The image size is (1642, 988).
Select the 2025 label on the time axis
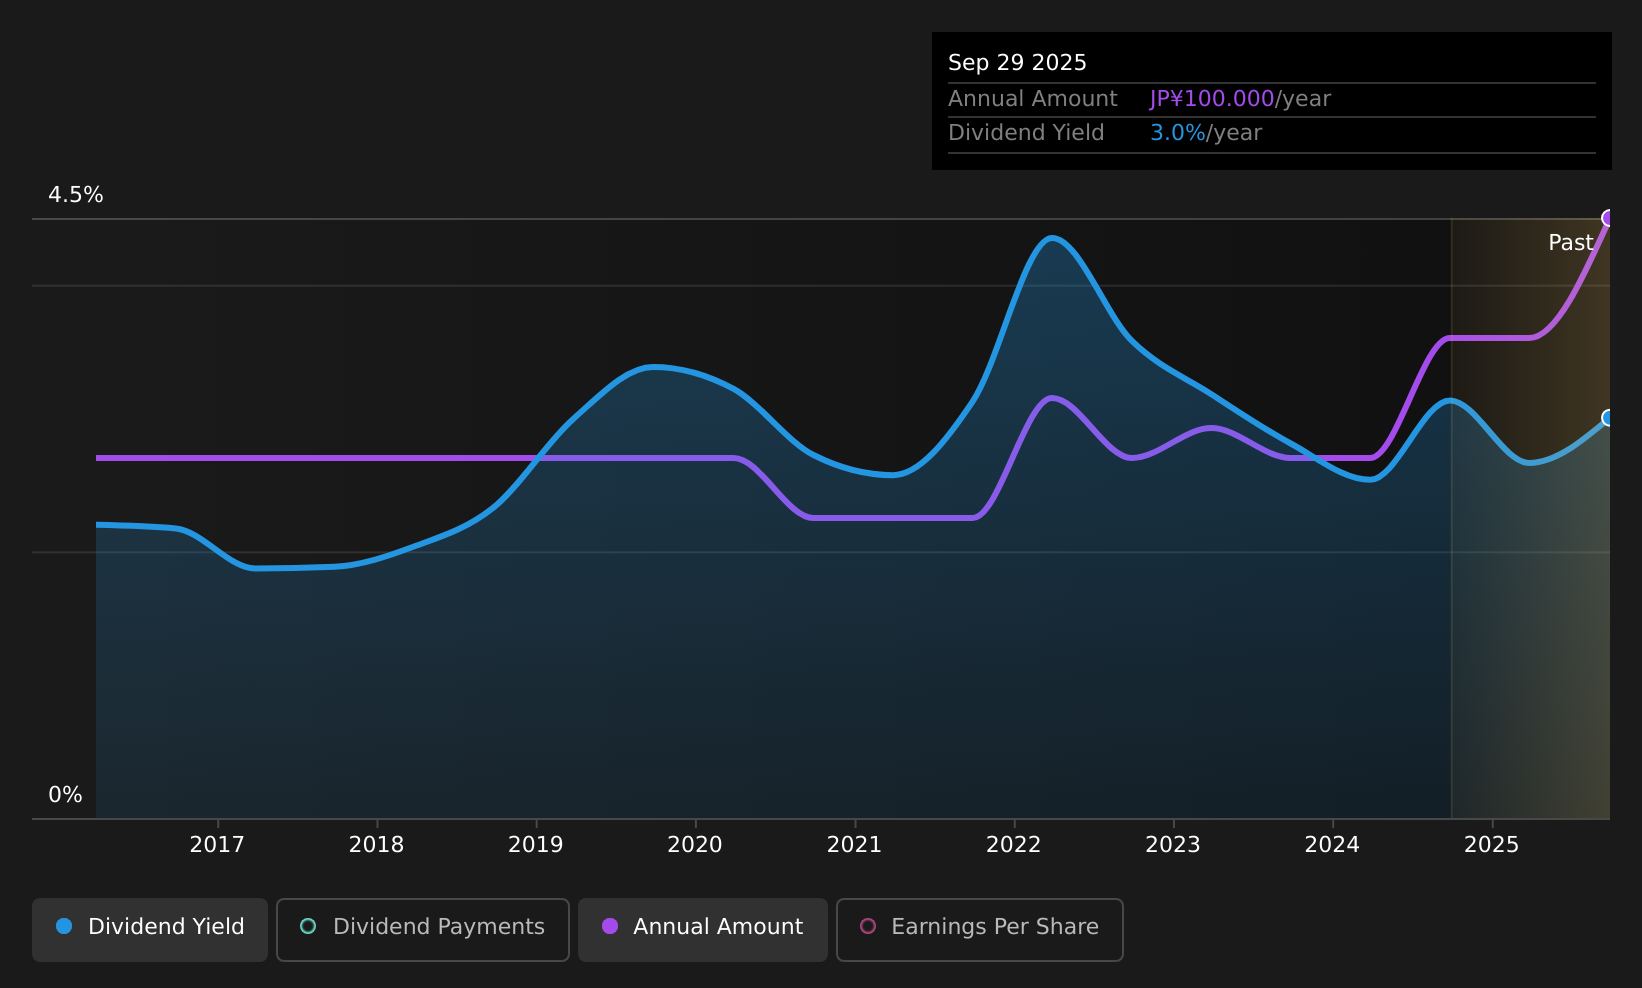coord(1491,844)
